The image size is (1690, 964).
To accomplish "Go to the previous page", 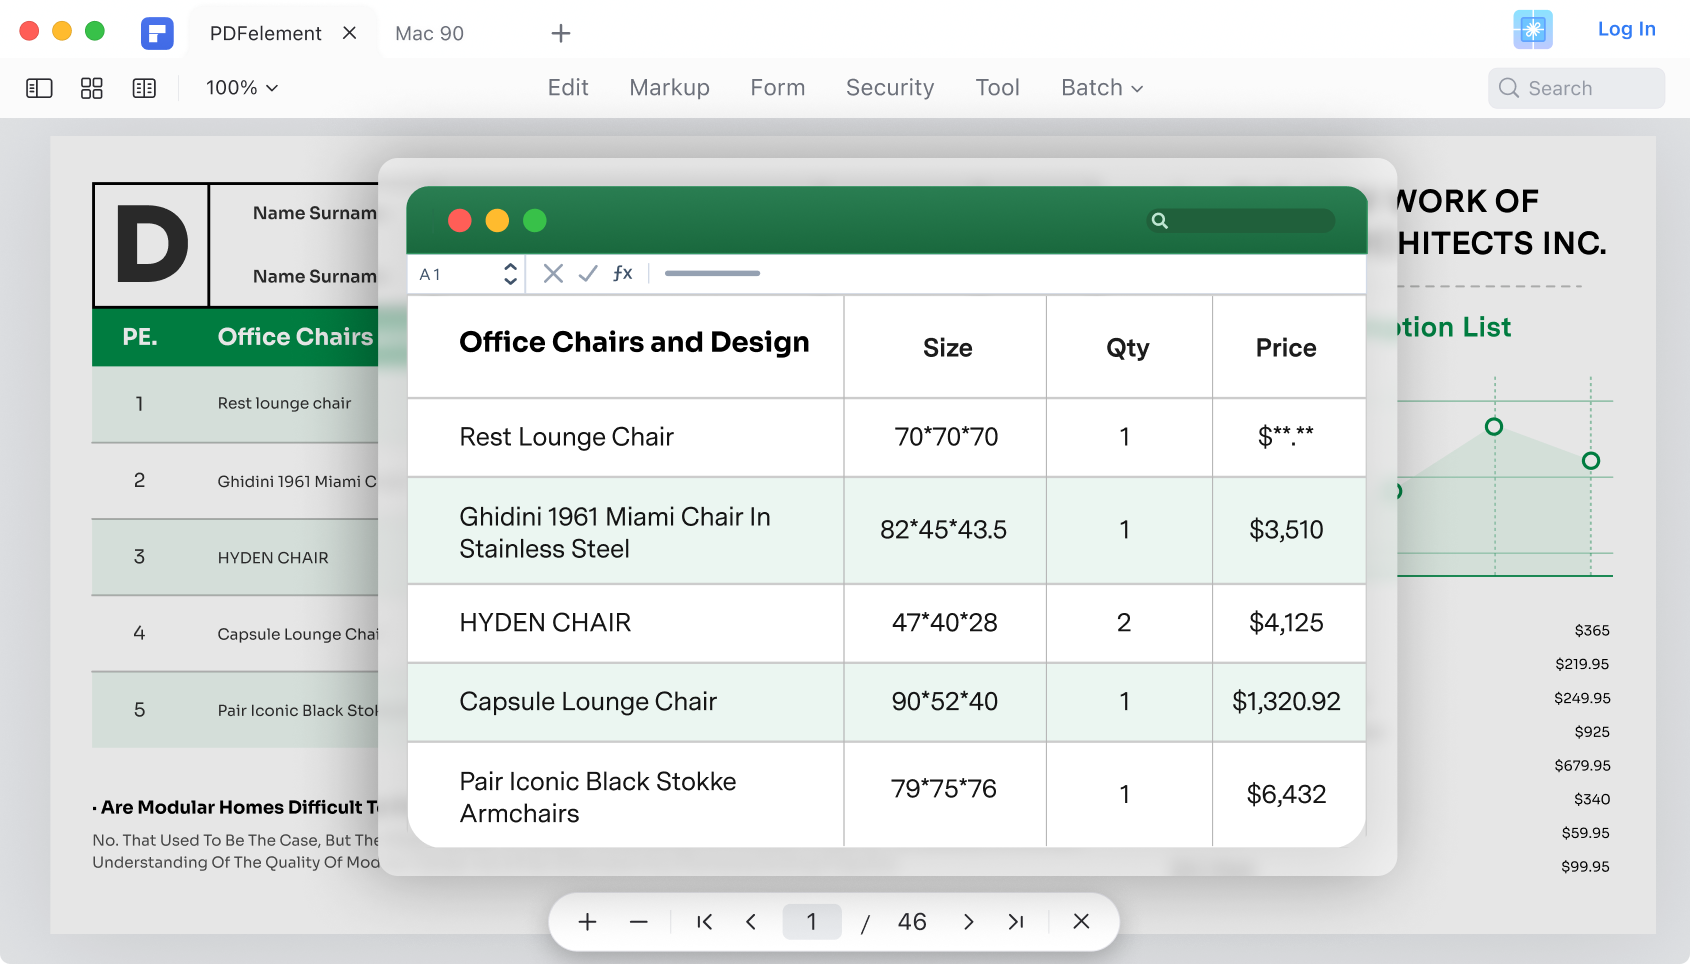I will click(751, 922).
